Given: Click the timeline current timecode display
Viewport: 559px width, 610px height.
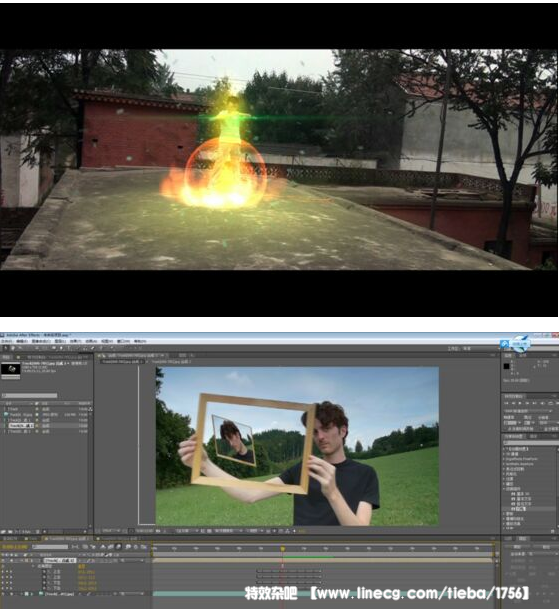Looking at the screenshot, I should (x=14, y=547).
